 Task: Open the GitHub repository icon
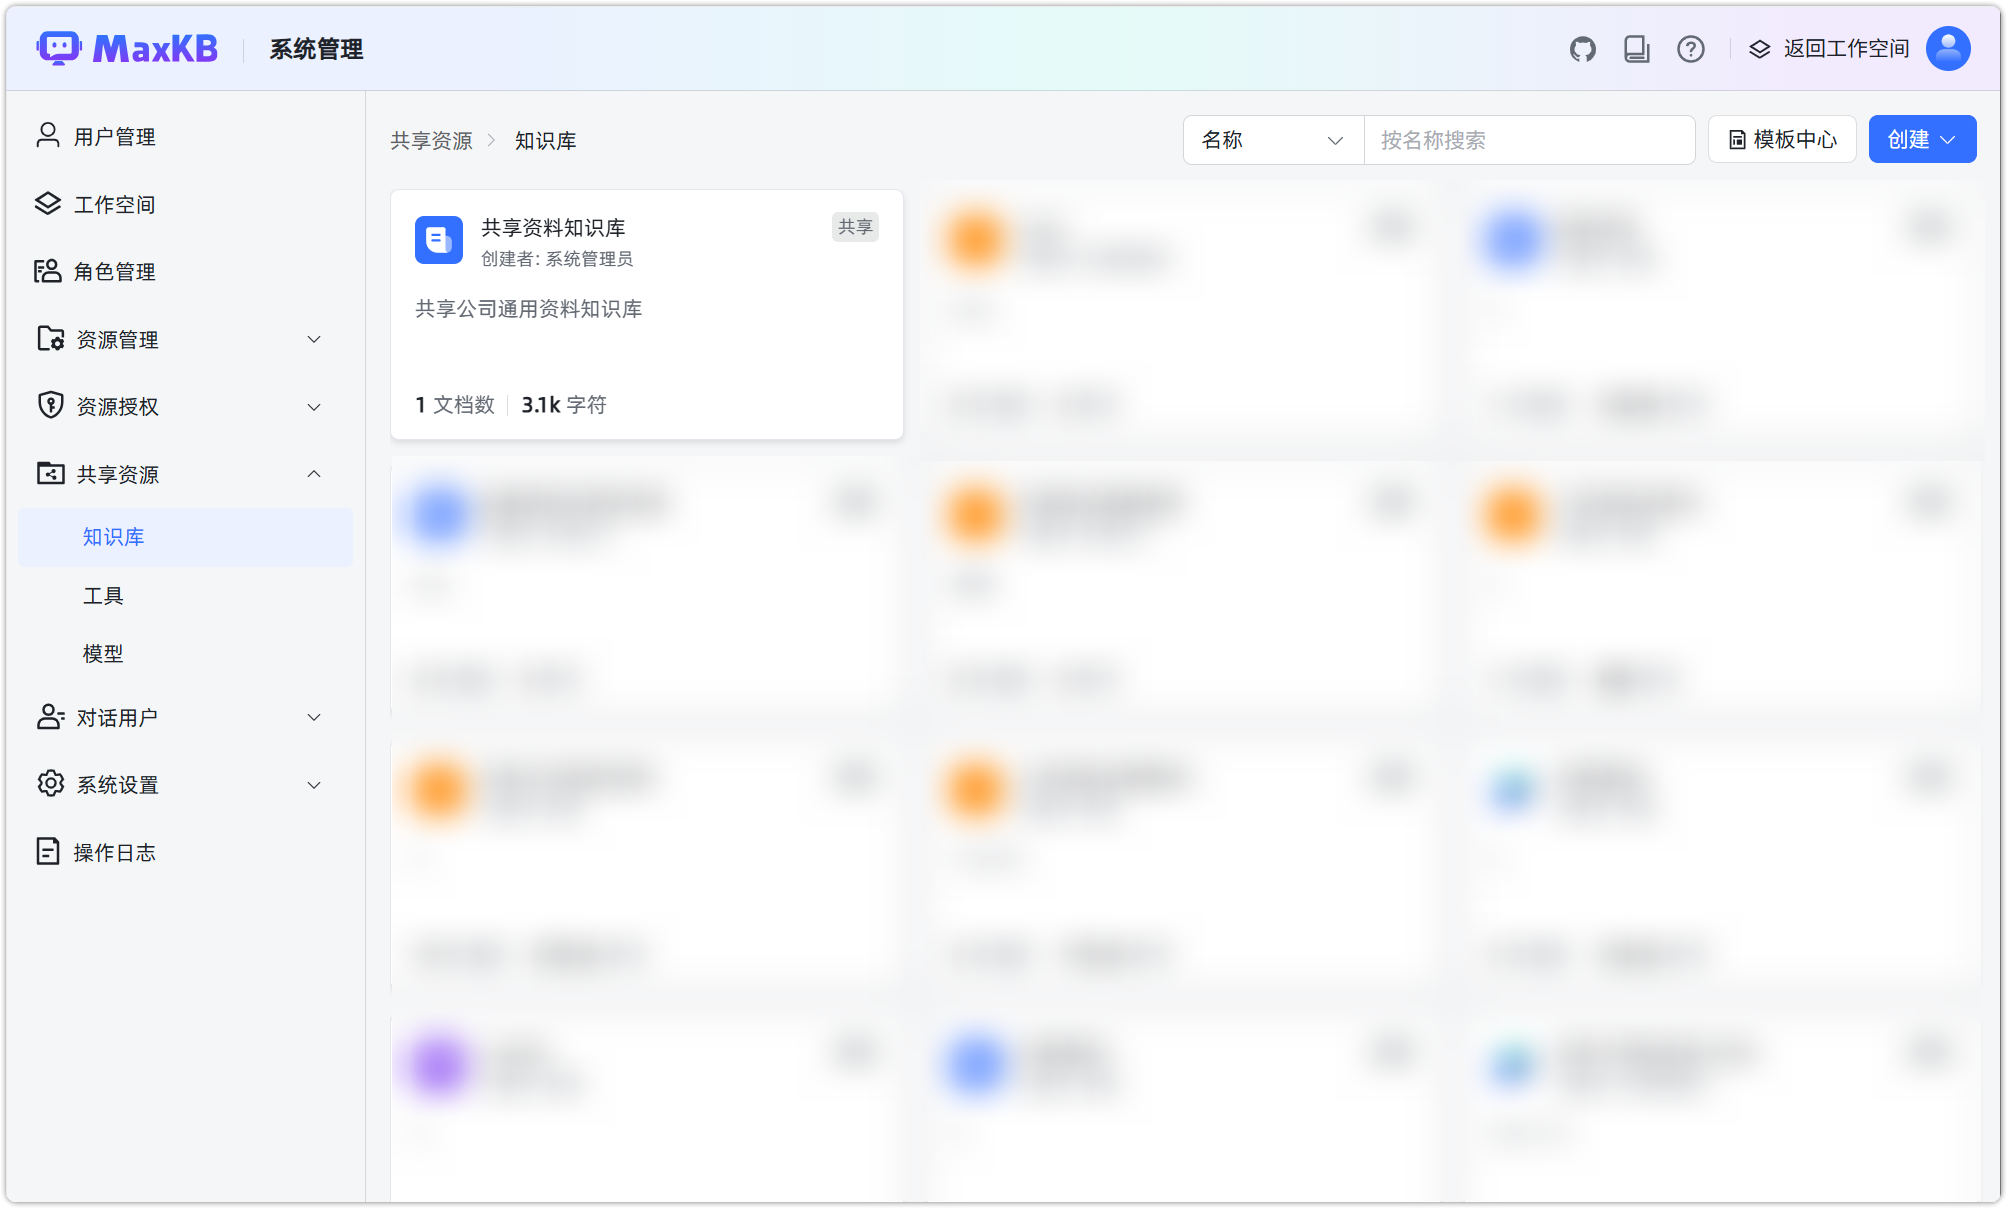pos(1582,49)
